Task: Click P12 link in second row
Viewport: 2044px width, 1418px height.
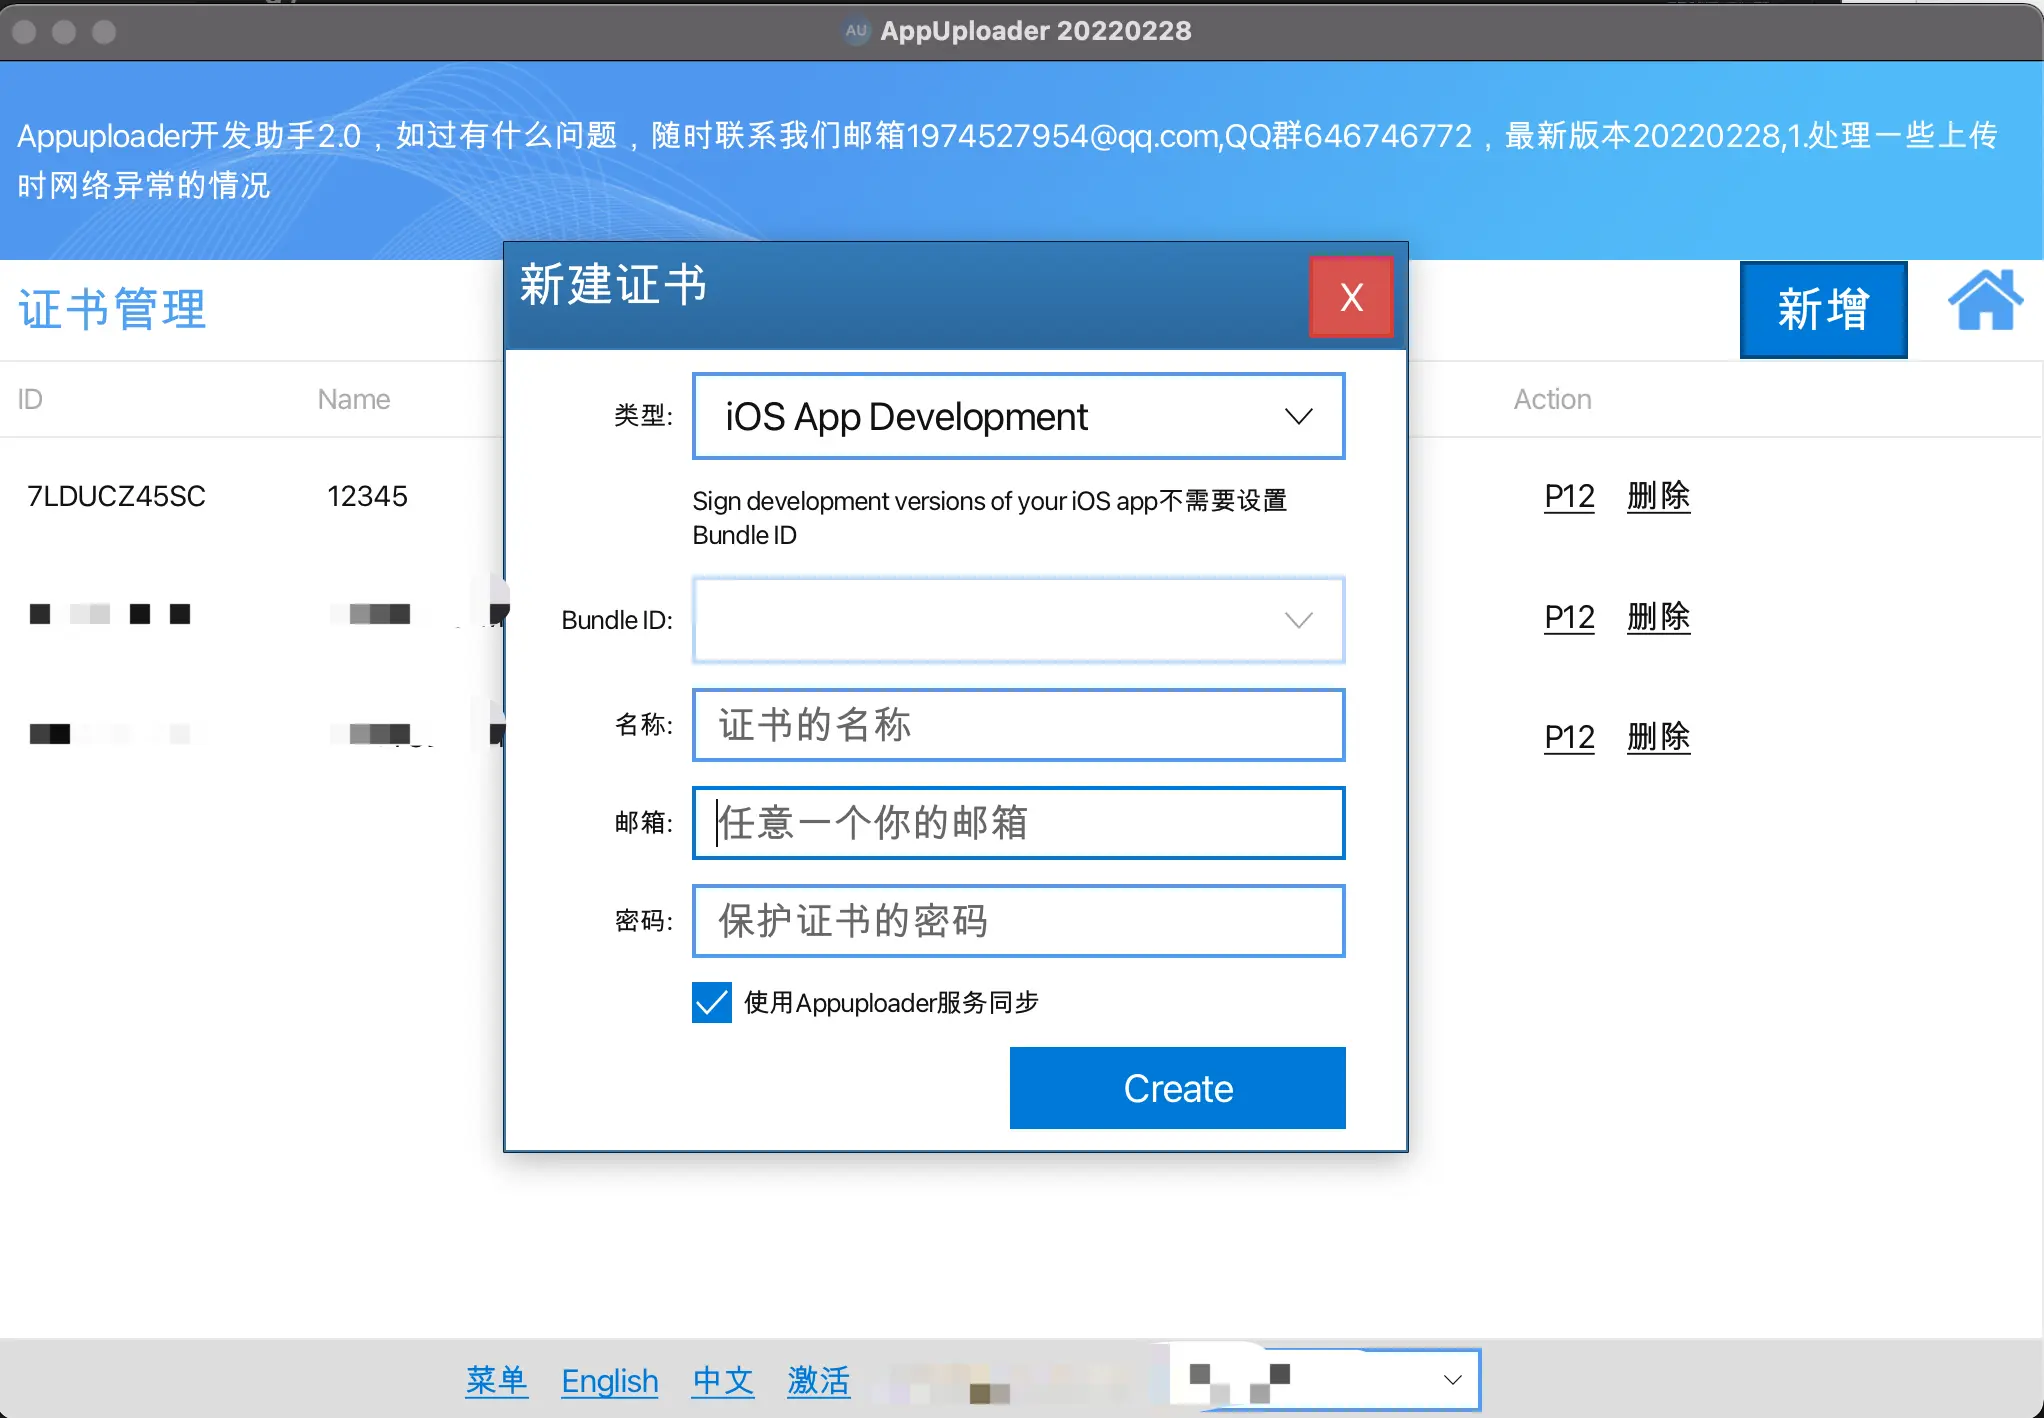Action: click(x=1569, y=617)
